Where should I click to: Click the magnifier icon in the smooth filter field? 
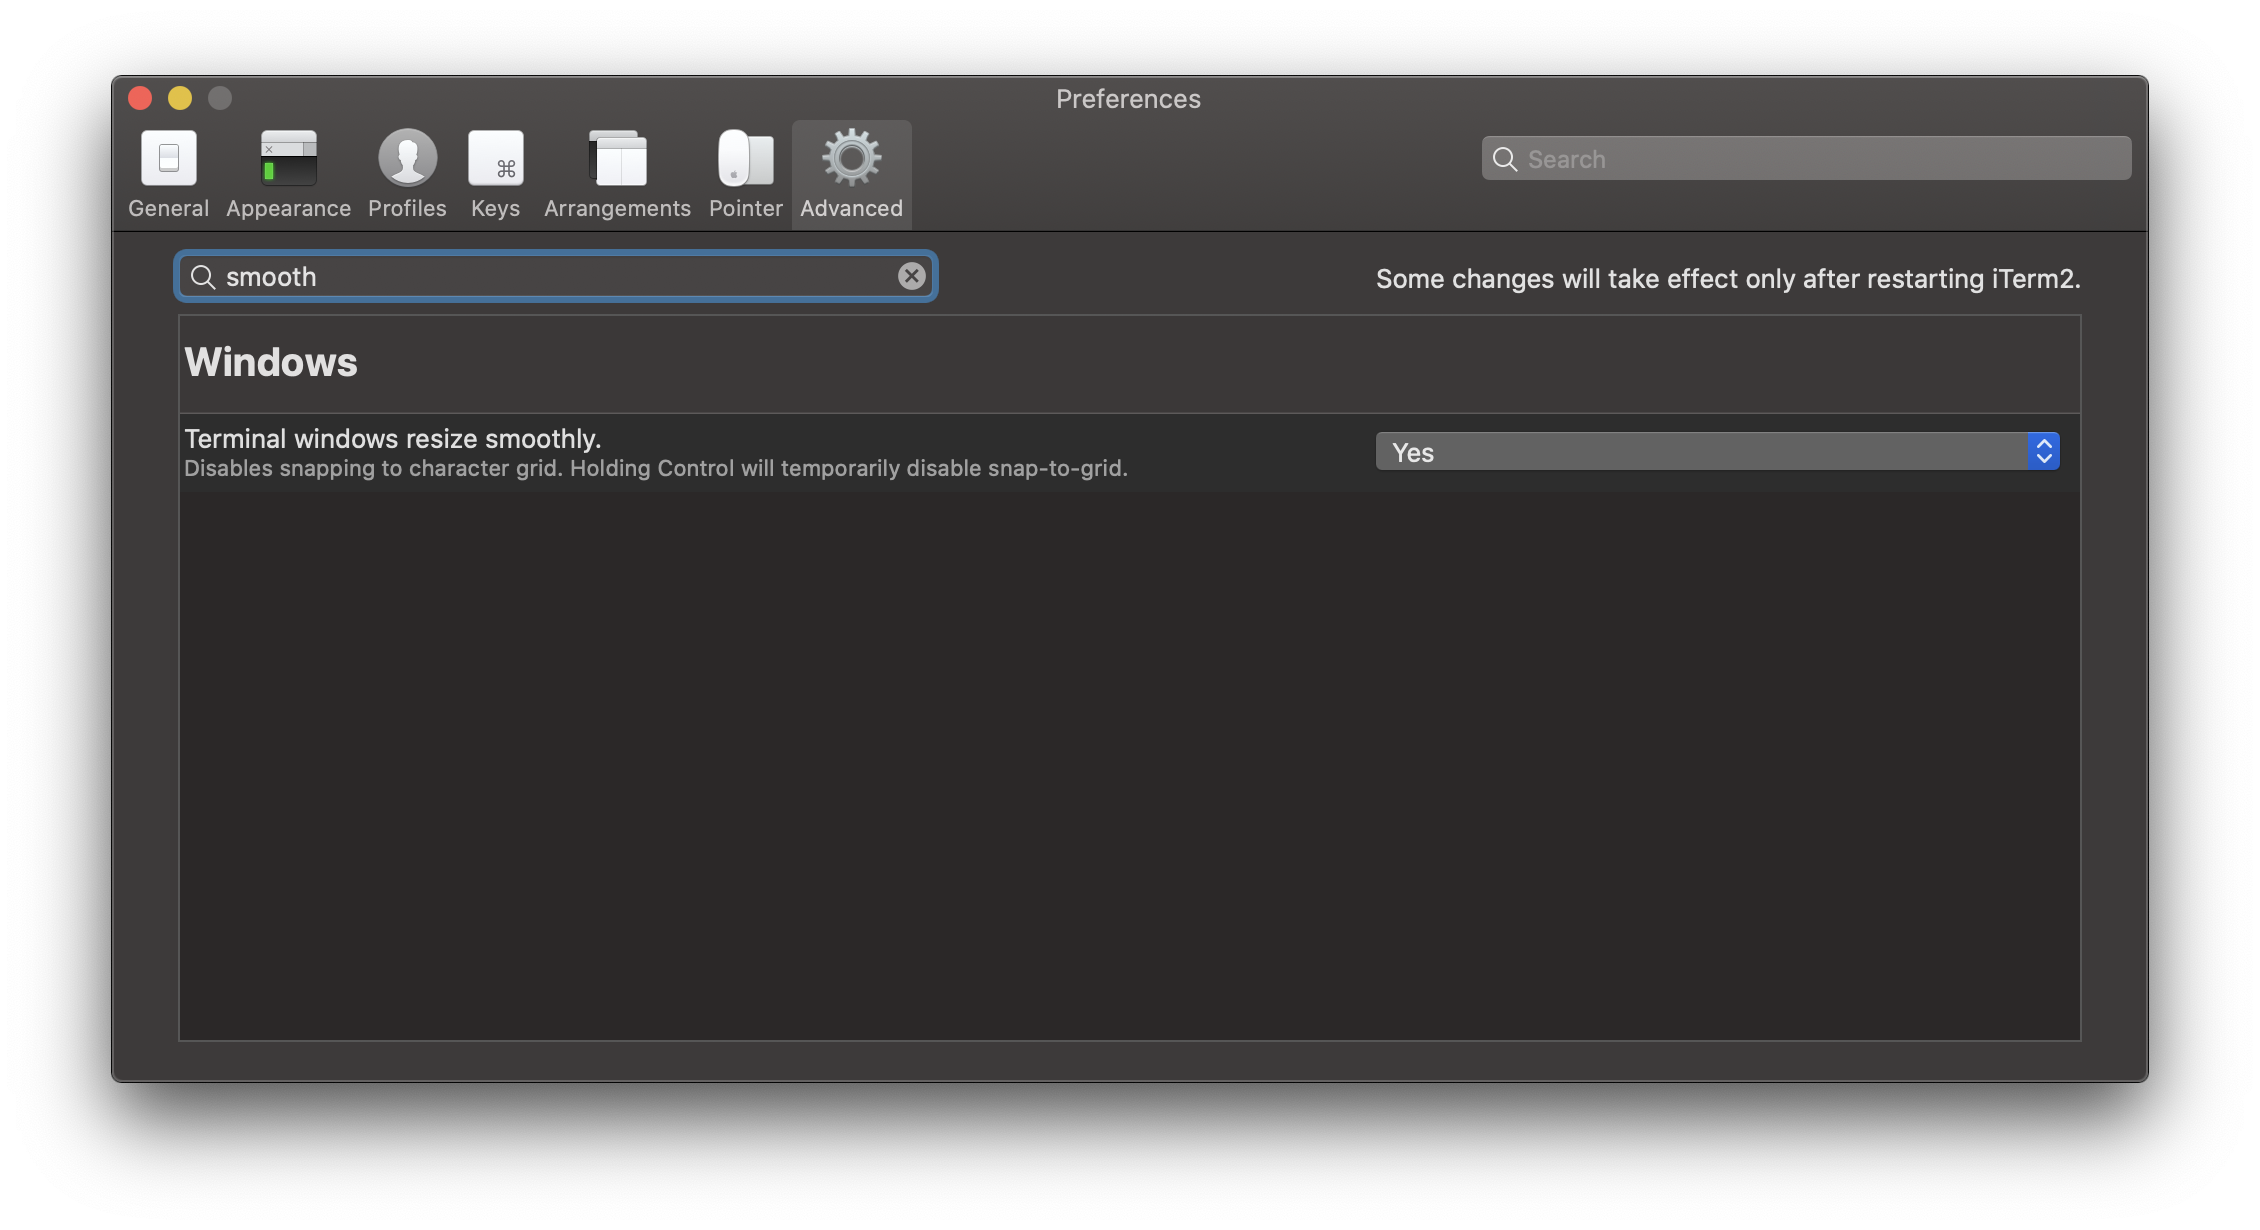point(203,277)
